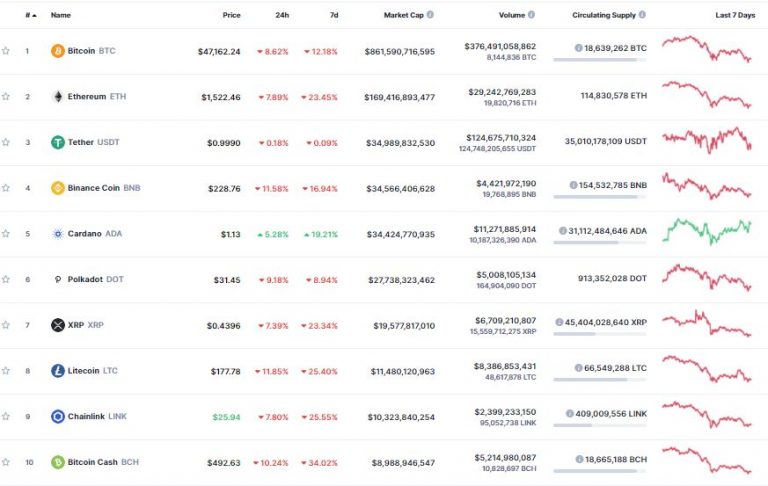Screen dimensions: 768x486
Task: Open Tether 7-day sparkline chart
Action: (x=707, y=140)
